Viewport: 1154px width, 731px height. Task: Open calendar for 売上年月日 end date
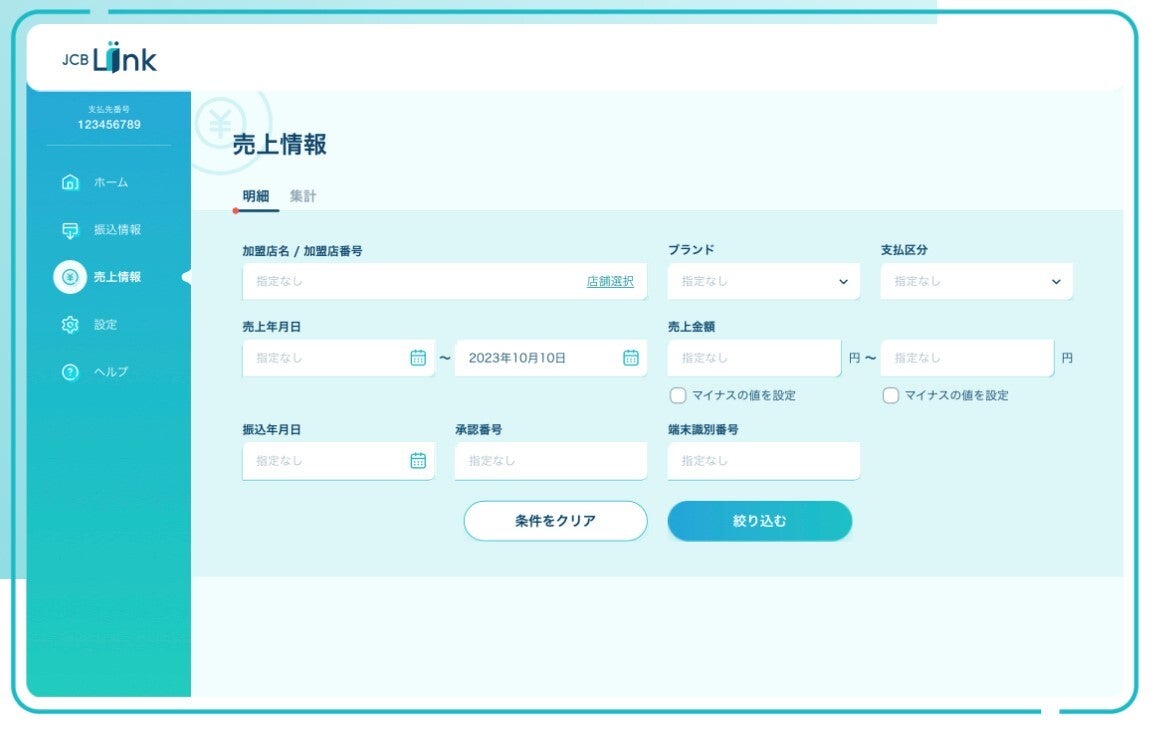pyautogui.click(x=630, y=358)
